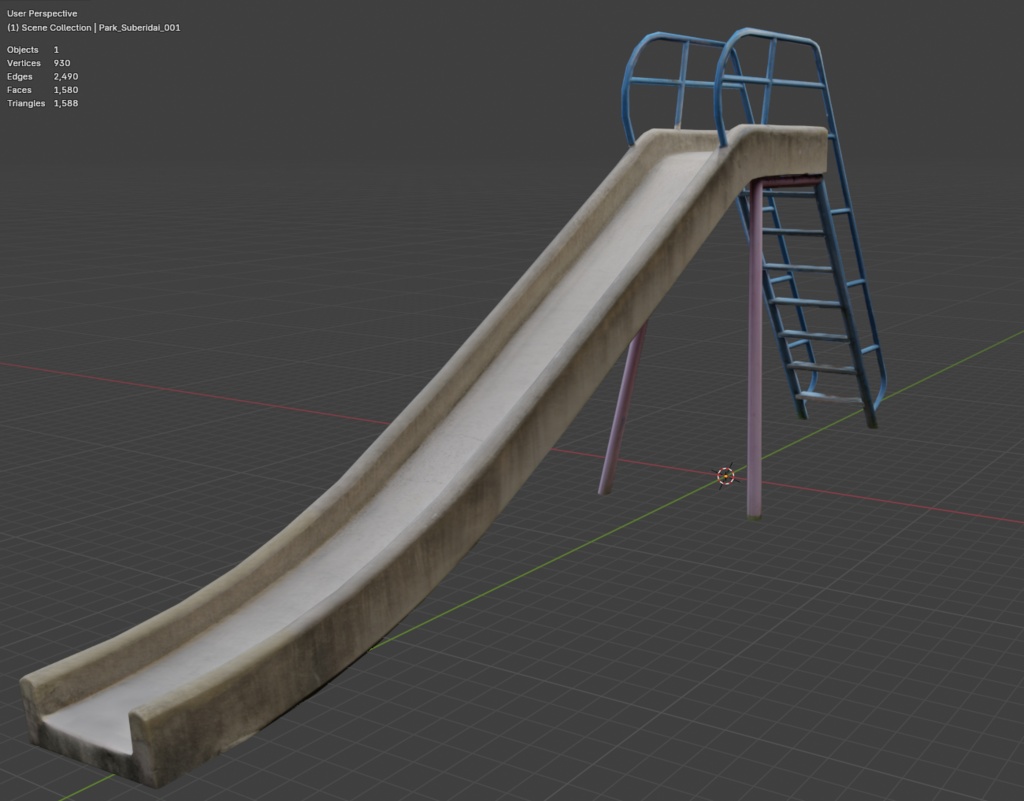The width and height of the screenshot is (1024, 801).
Task: Click the "Edges 2,490" statistics row
Action: click(42, 76)
